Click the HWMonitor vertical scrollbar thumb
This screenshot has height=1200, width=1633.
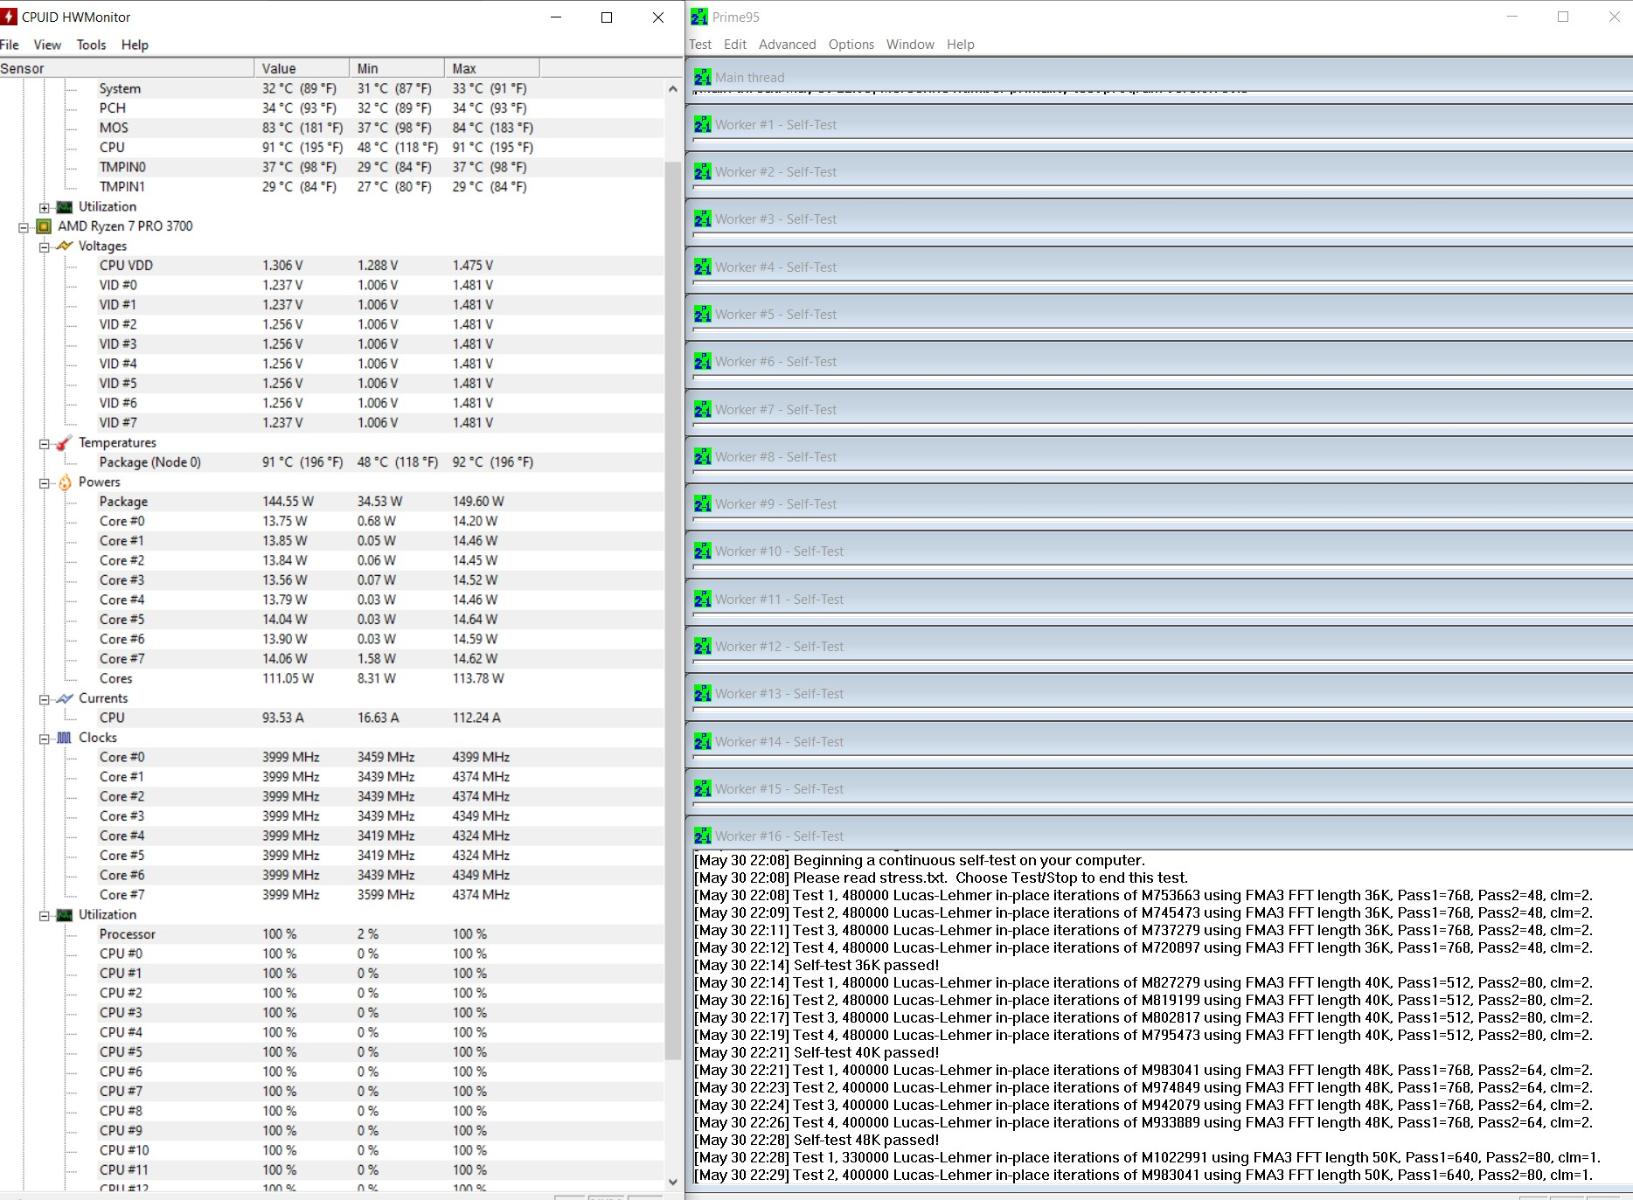tap(673, 610)
